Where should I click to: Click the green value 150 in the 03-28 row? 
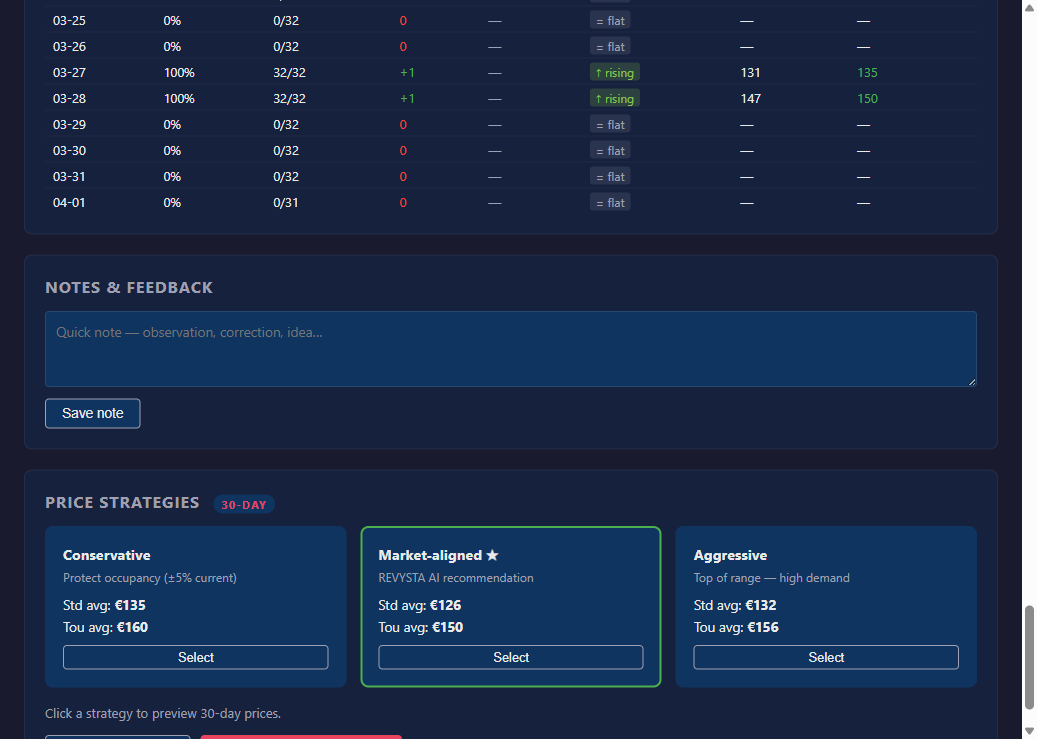click(868, 99)
